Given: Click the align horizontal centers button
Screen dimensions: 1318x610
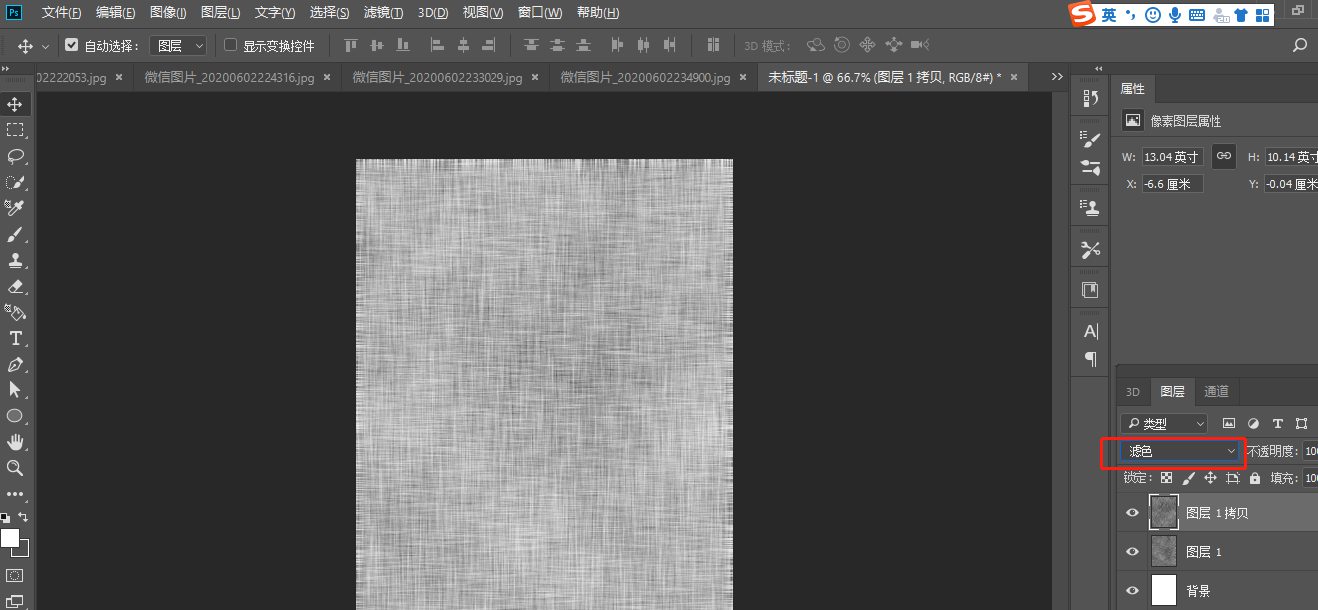Looking at the screenshot, I should pos(462,45).
